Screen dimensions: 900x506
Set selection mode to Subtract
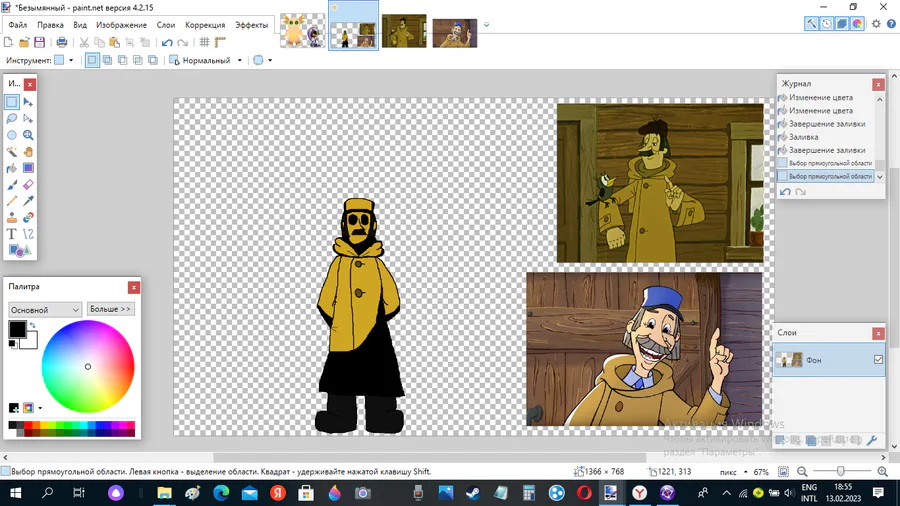pos(123,60)
